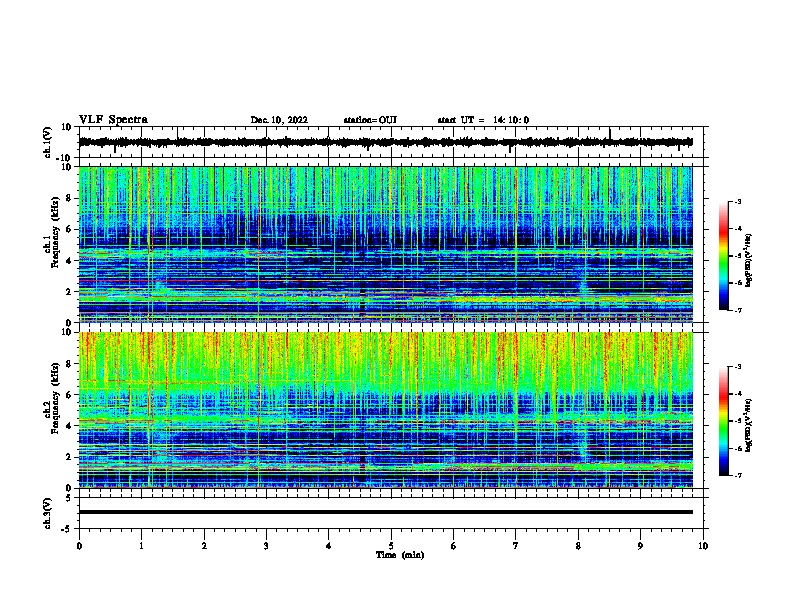Click the "-7" value on ch.1 color scale
The width and height of the screenshot is (792, 612).
737,310
